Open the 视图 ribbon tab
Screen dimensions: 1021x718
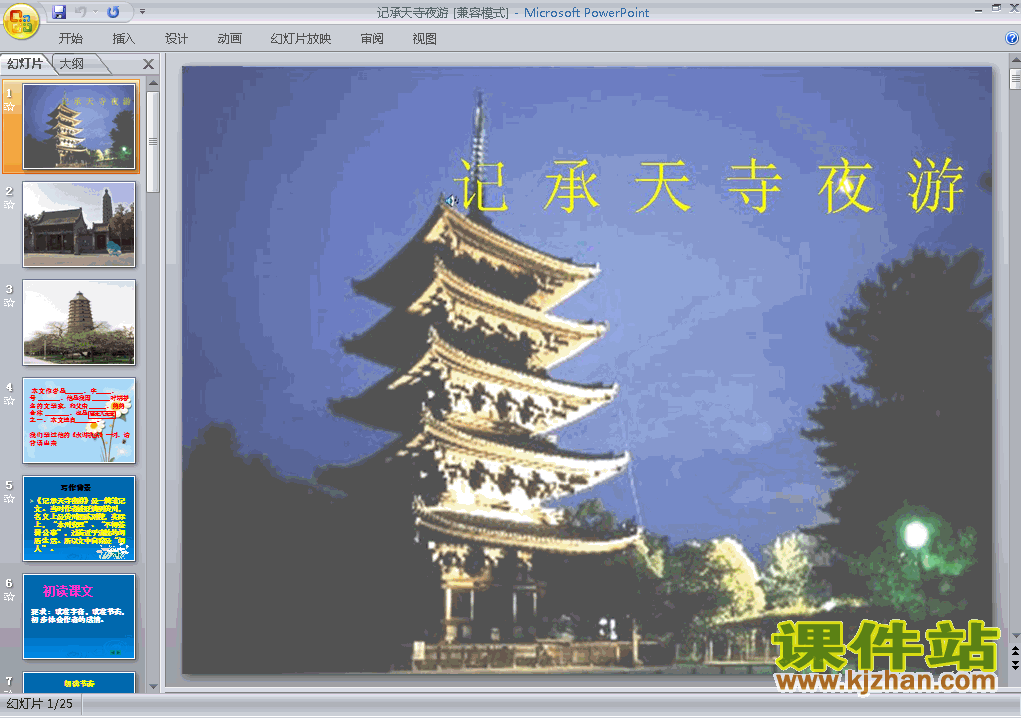[425, 38]
